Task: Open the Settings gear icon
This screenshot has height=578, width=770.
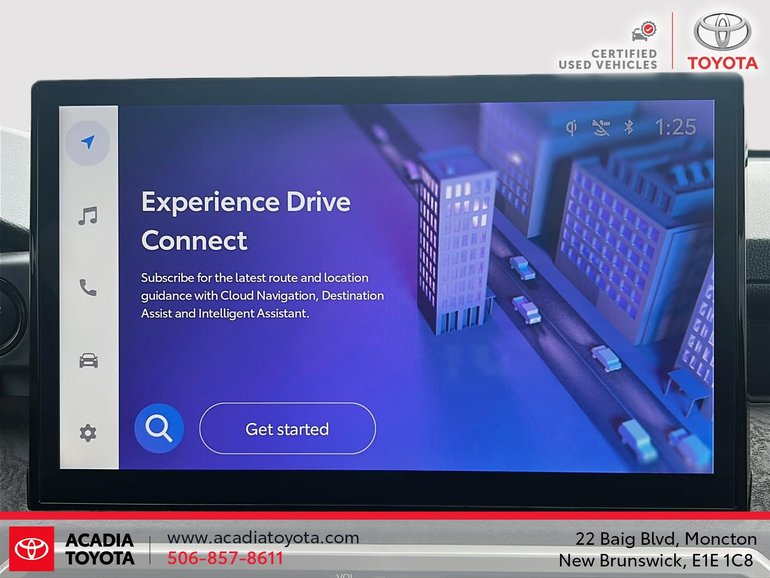Action: [88, 432]
